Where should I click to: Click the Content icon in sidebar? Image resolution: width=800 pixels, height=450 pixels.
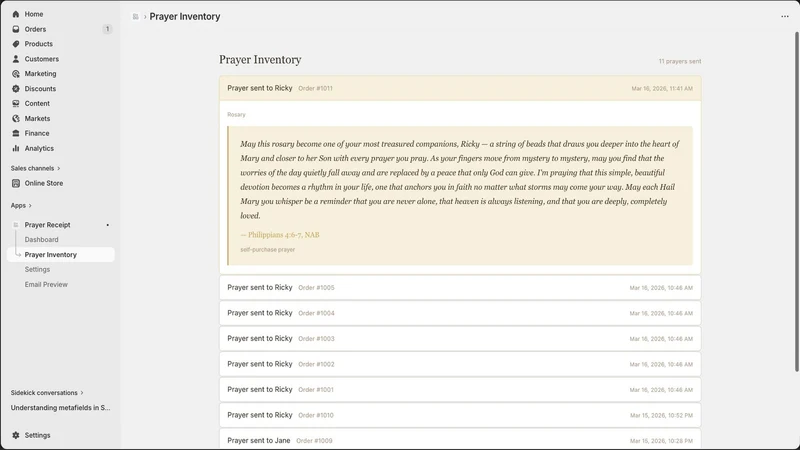point(16,103)
